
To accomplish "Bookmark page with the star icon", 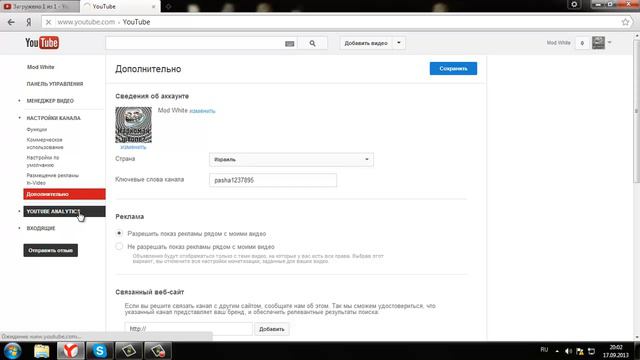I will tap(625, 22).
